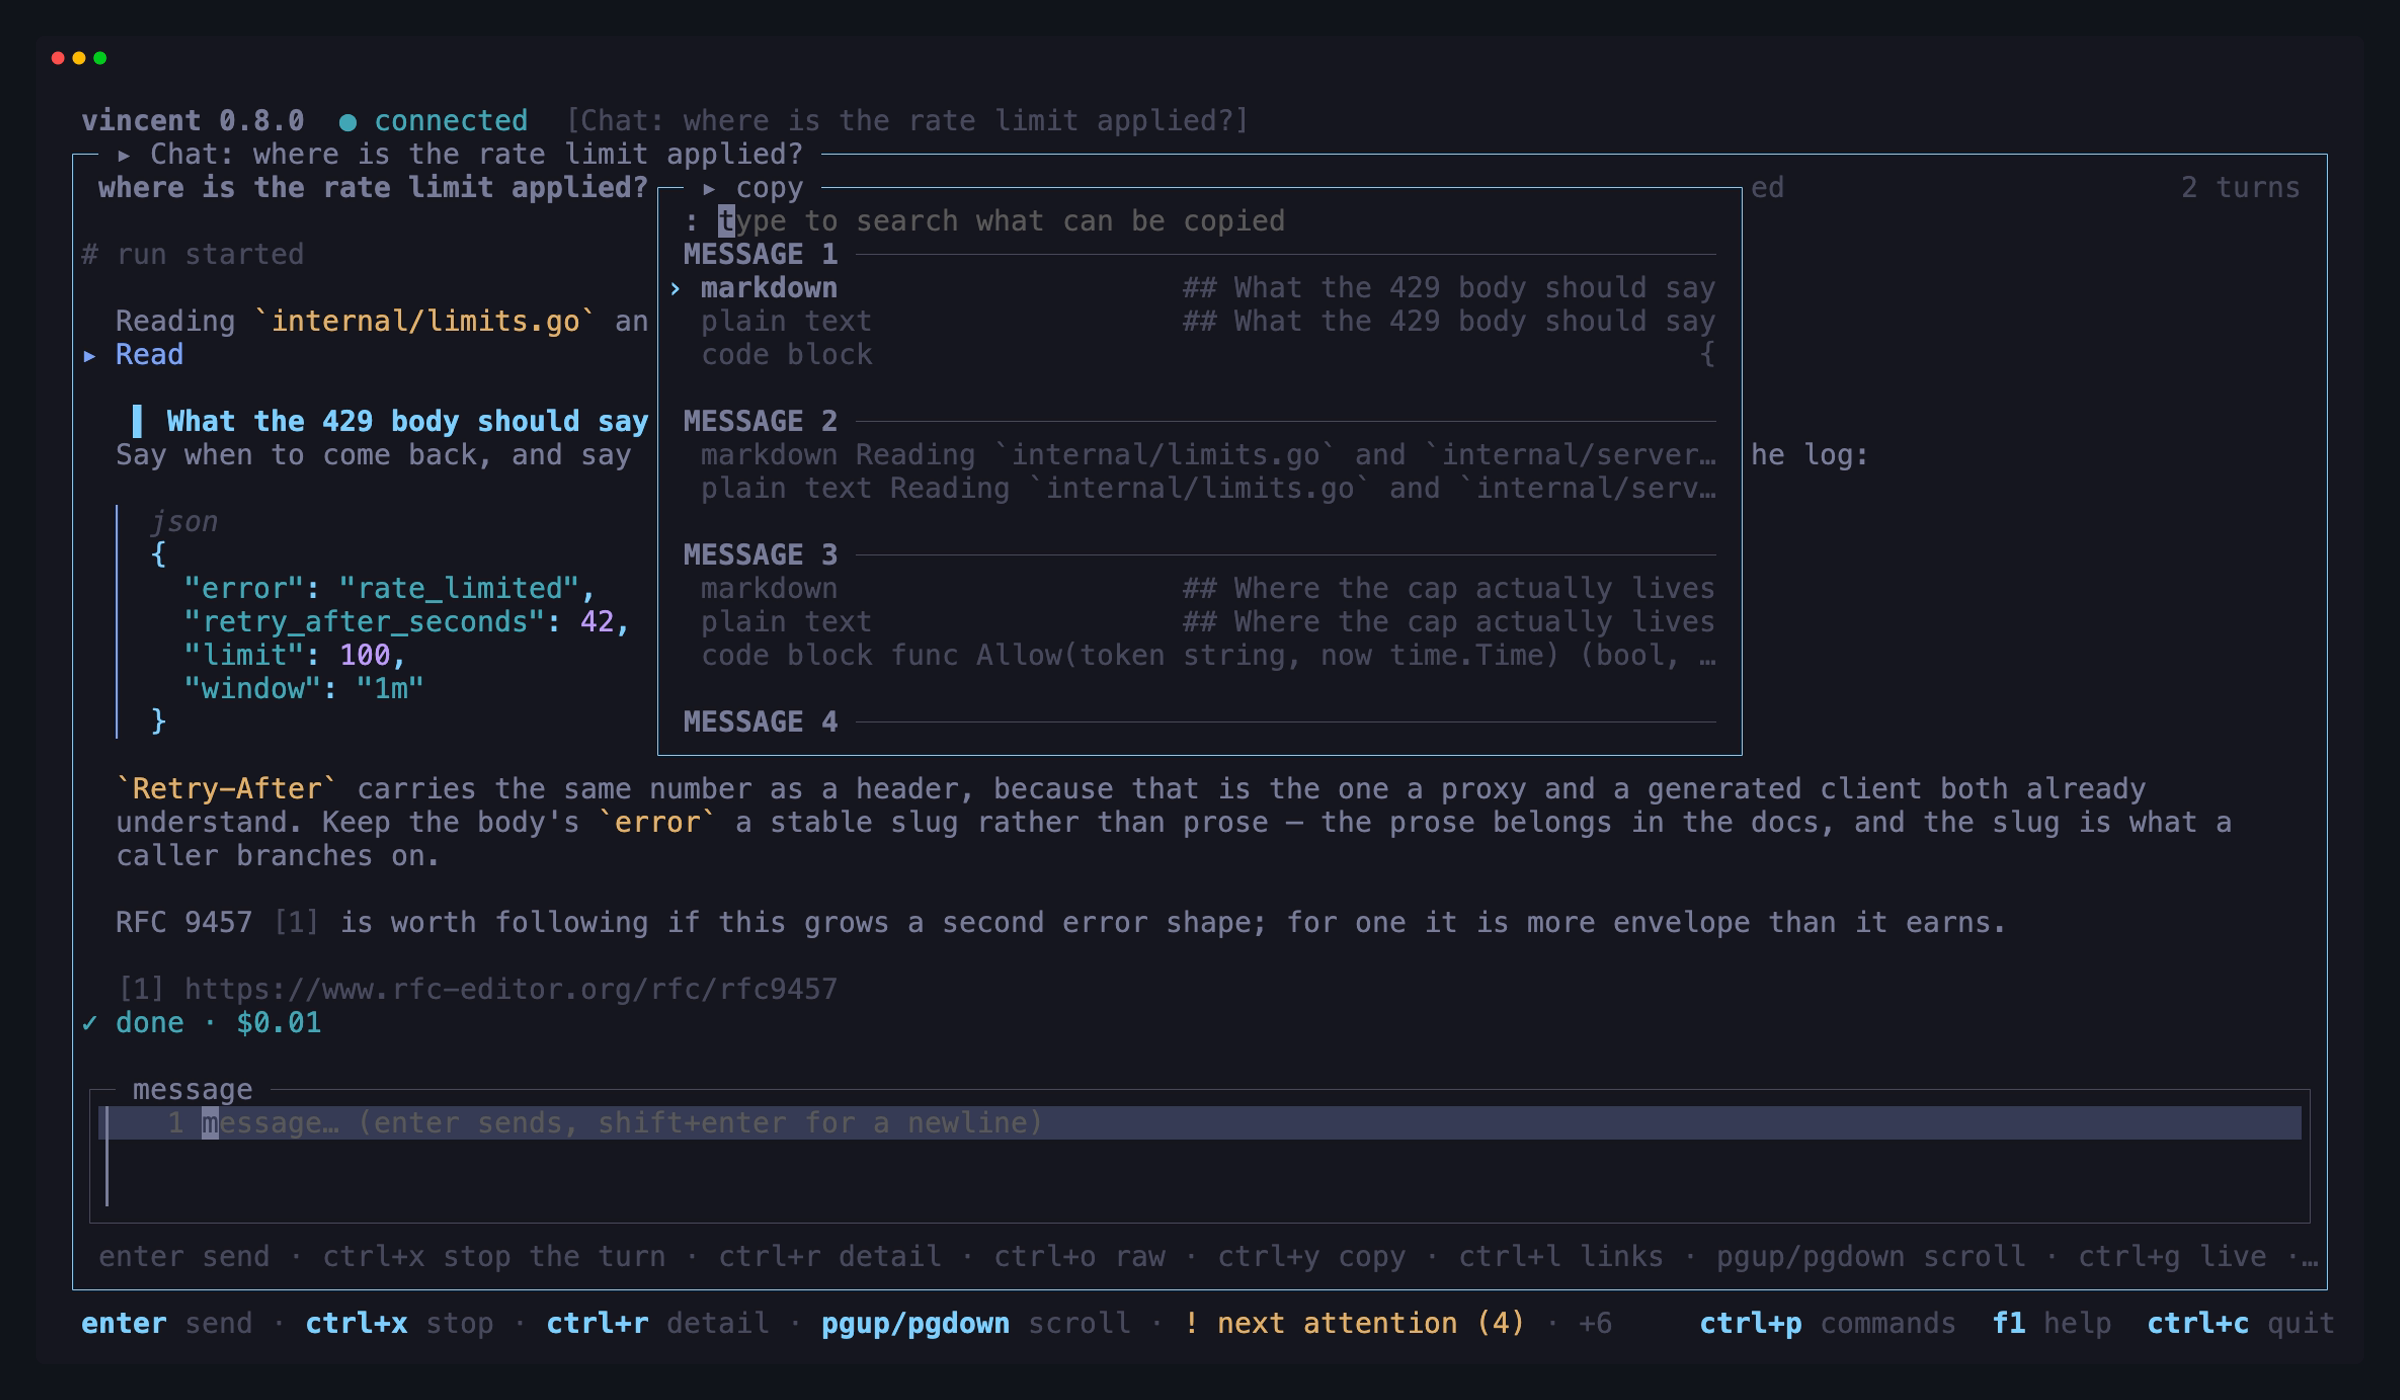Viewport: 2400px width, 1400px height.
Task: Click the json code block label
Action: point(184,522)
